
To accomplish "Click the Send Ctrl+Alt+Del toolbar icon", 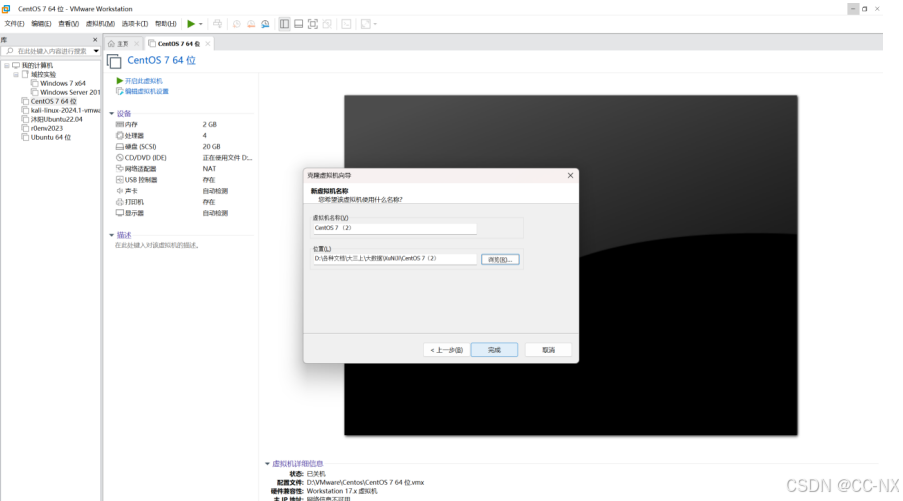I will tap(217, 24).
